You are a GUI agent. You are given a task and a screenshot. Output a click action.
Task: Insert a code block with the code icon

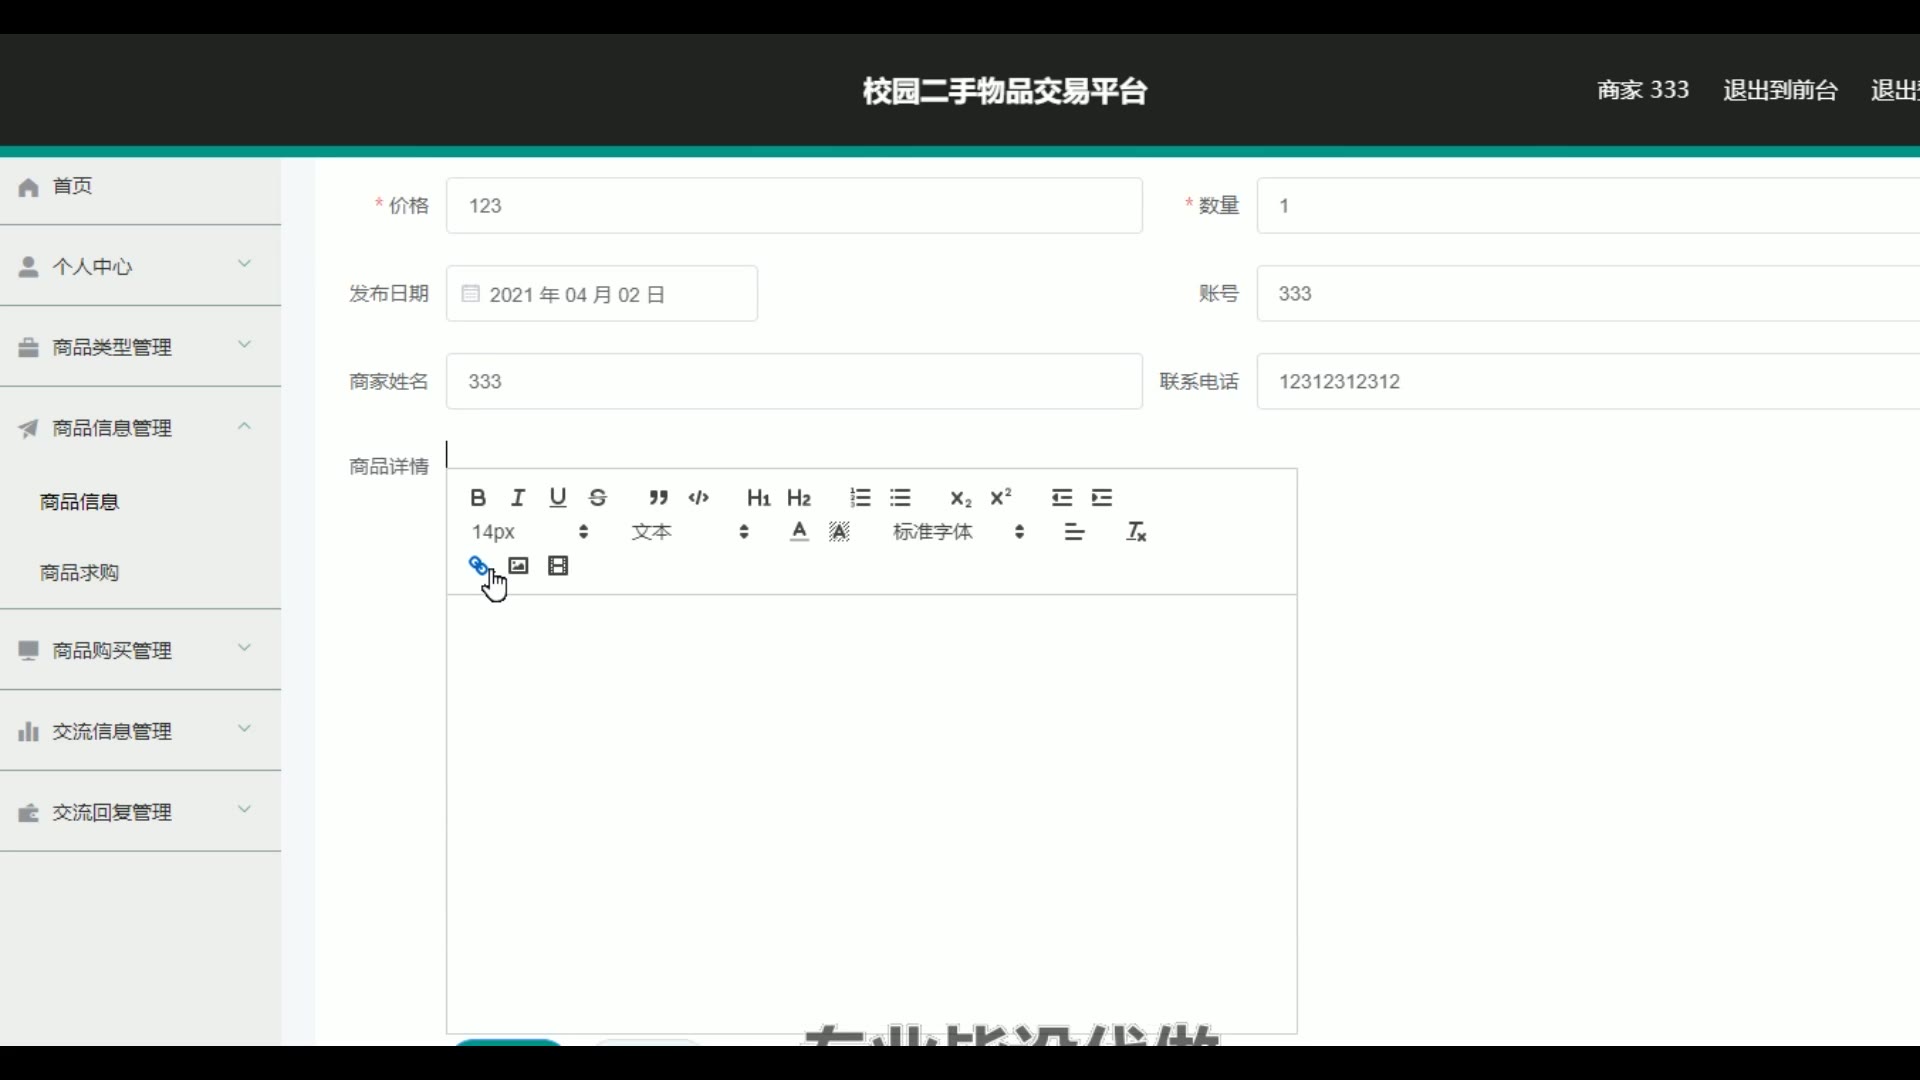[699, 498]
